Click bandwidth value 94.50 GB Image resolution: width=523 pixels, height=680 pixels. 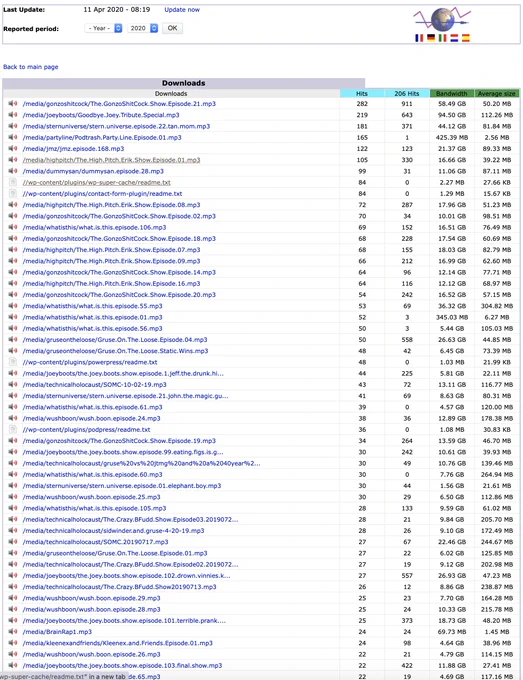(452, 115)
